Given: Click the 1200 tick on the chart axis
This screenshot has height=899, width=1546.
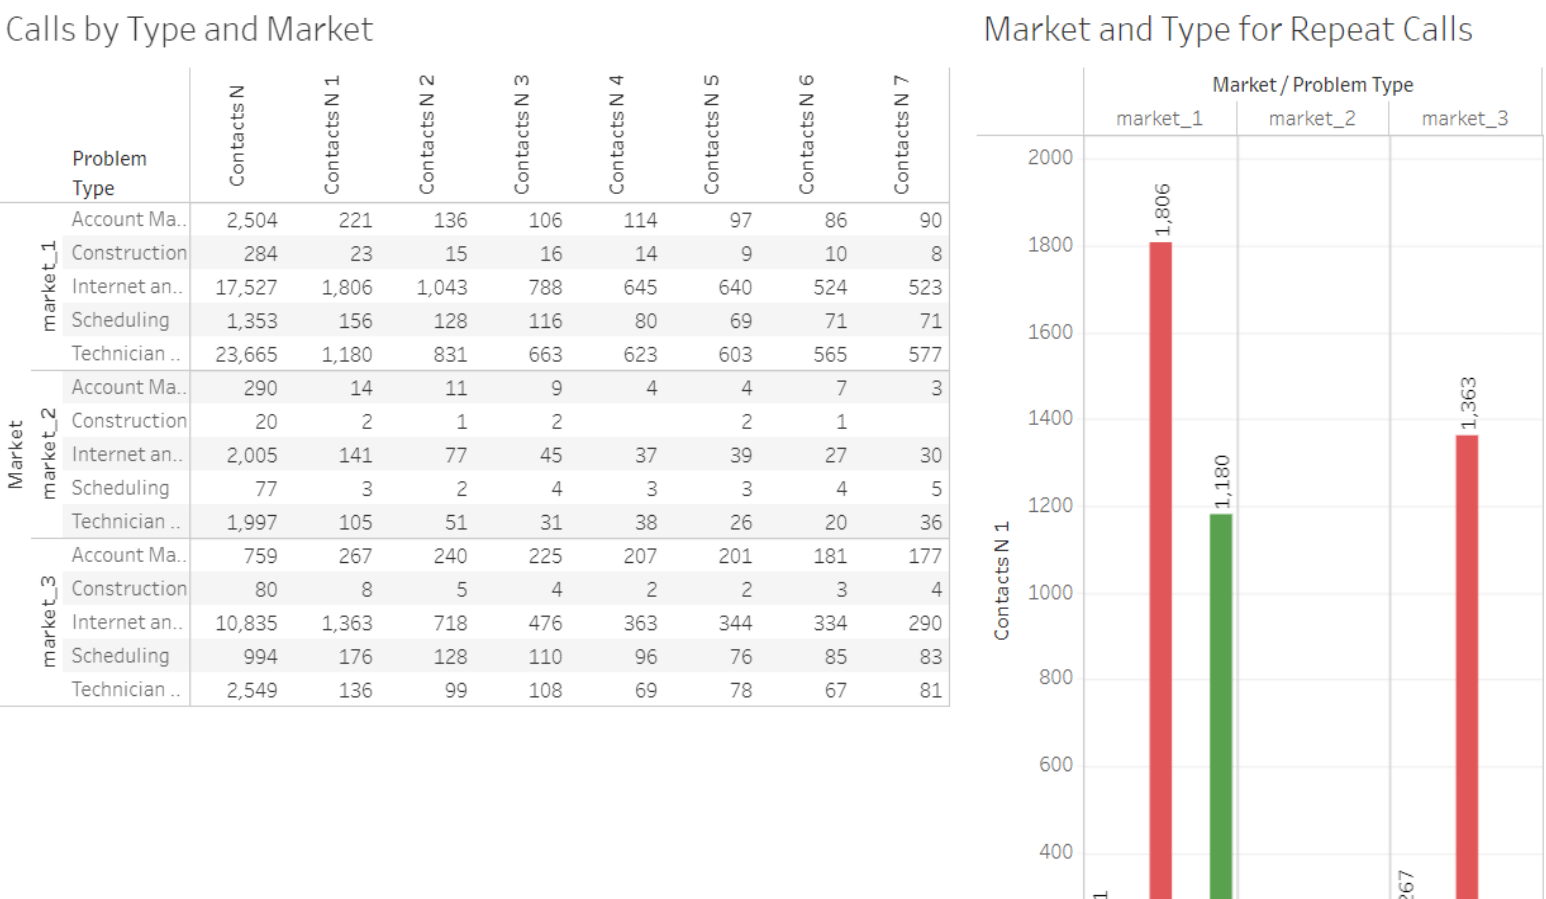Looking at the screenshot, I should pos(1050,505).
